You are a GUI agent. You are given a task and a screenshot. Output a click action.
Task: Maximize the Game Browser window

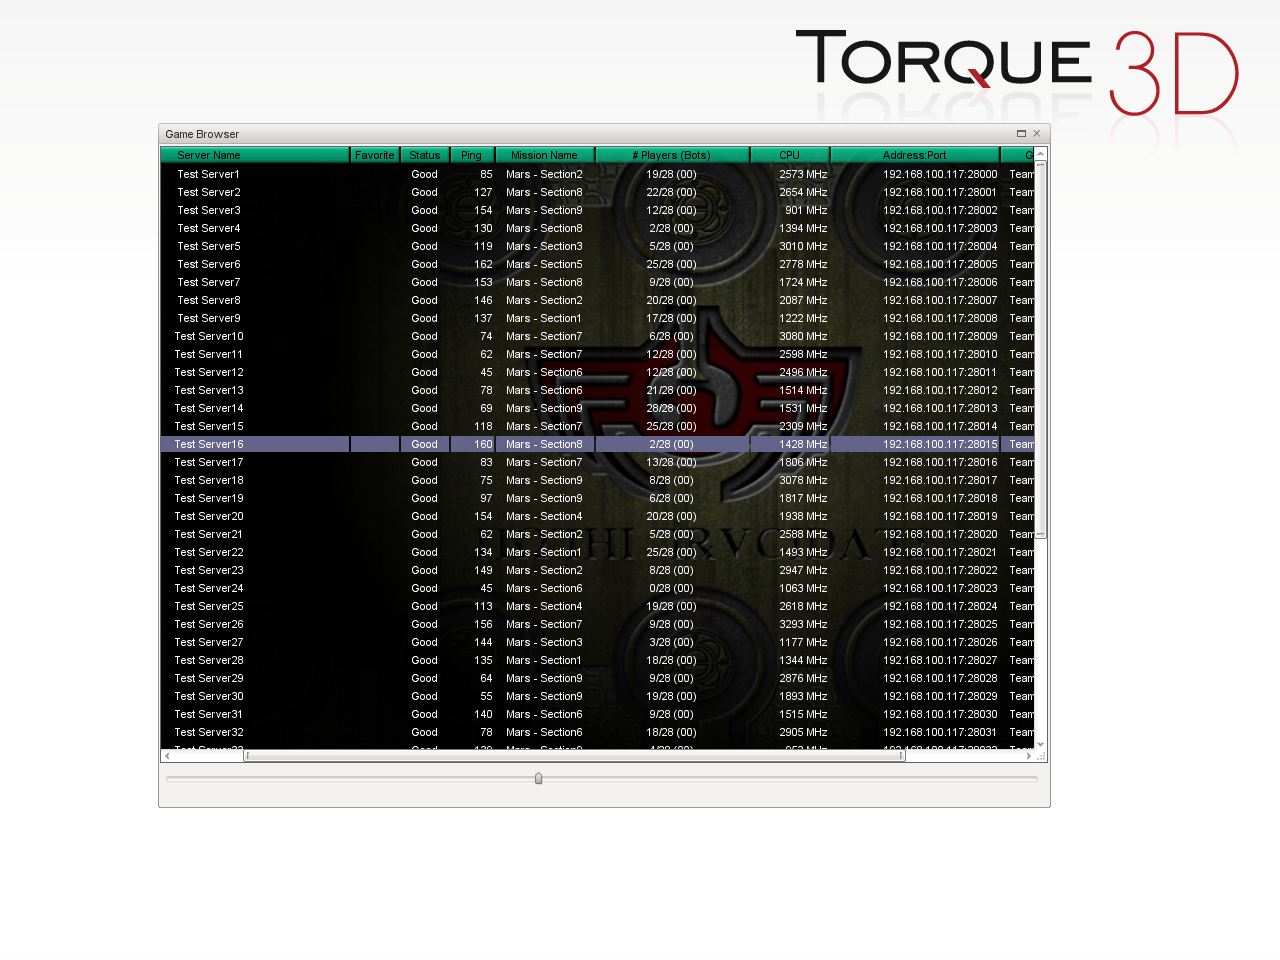coord(1021,134)
